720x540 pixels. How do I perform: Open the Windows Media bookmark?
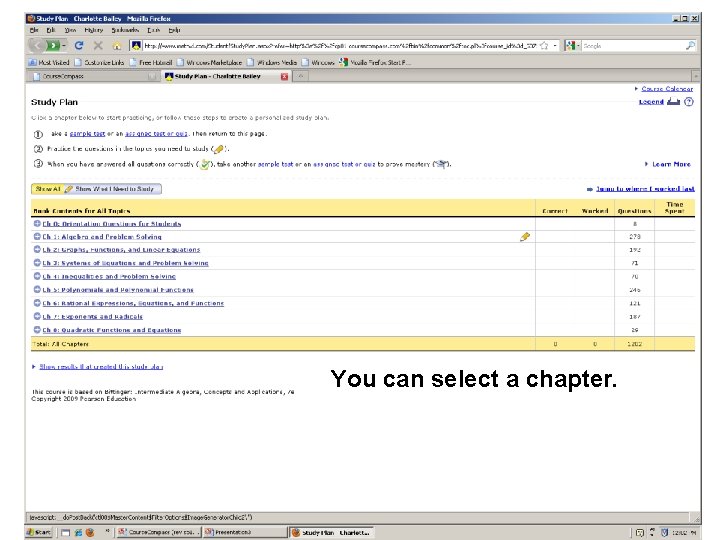[x=272, y=62]
